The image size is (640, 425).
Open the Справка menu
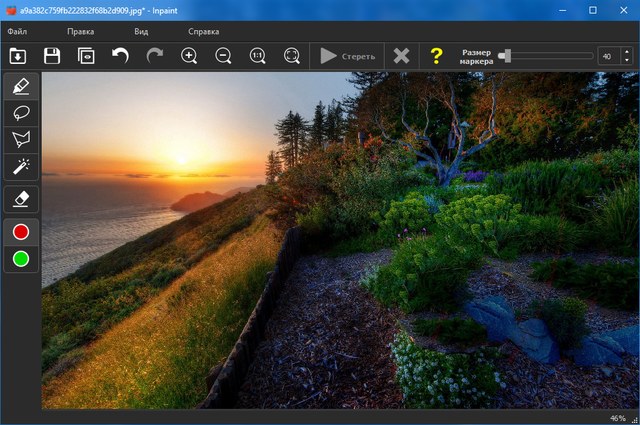tap(204, 32)
